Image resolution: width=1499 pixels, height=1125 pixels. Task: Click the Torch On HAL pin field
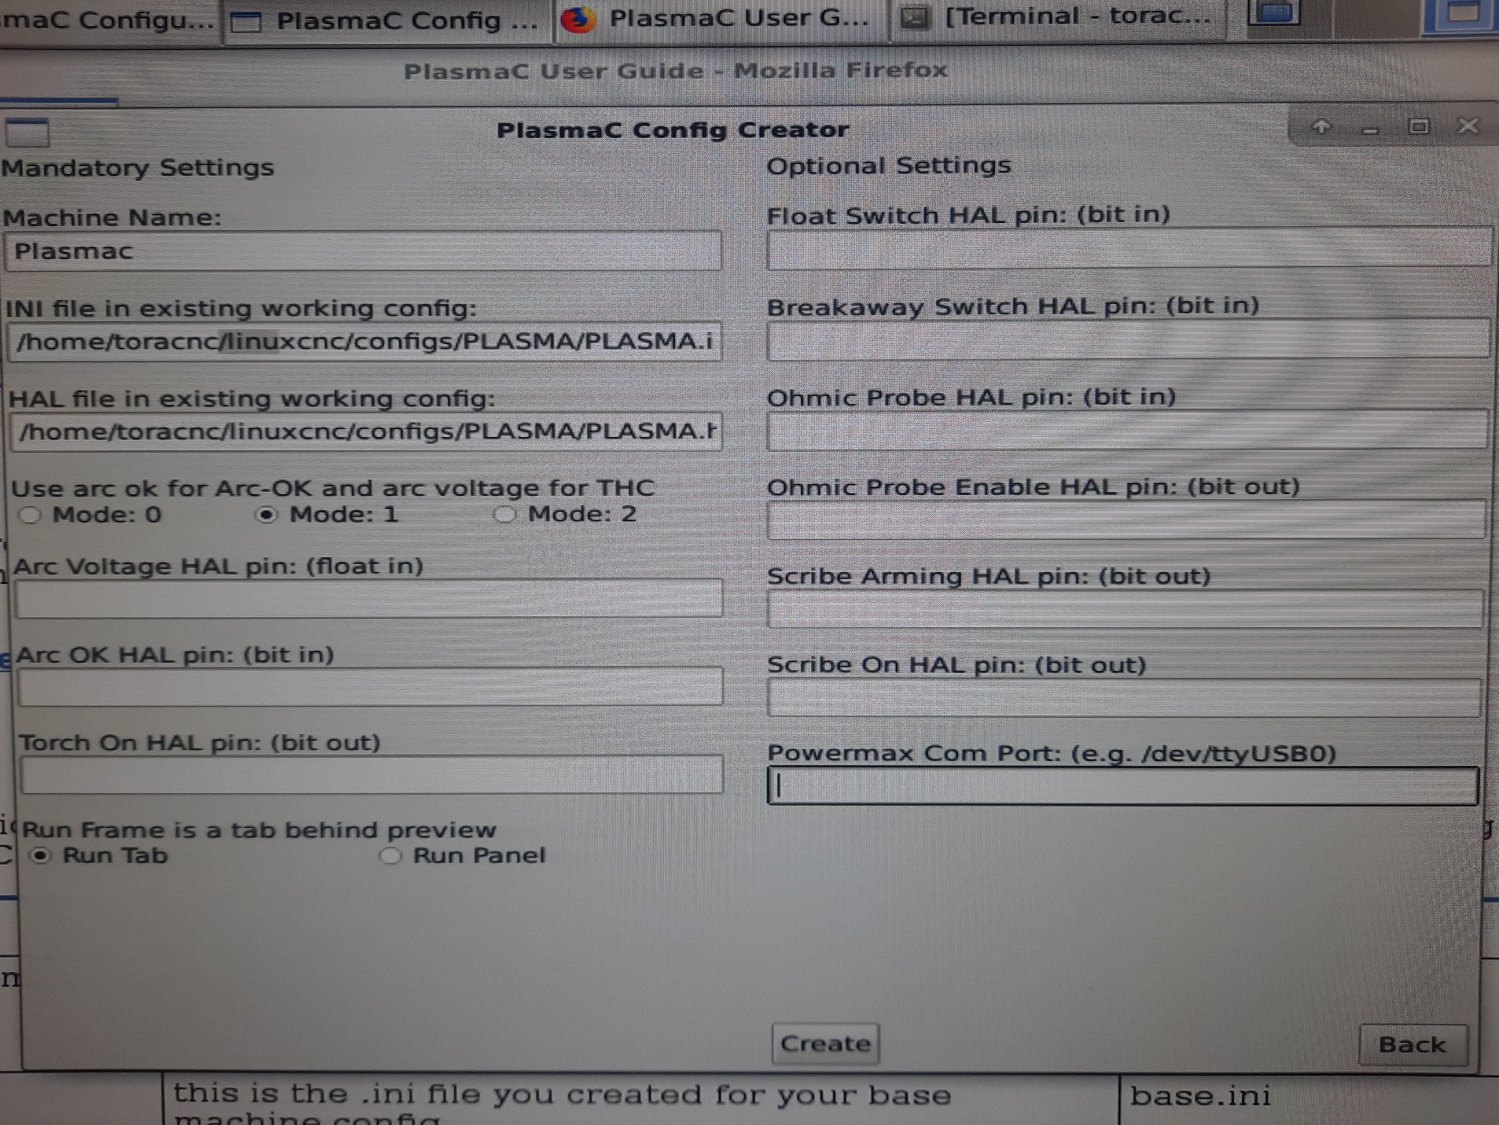pos(371,775)
